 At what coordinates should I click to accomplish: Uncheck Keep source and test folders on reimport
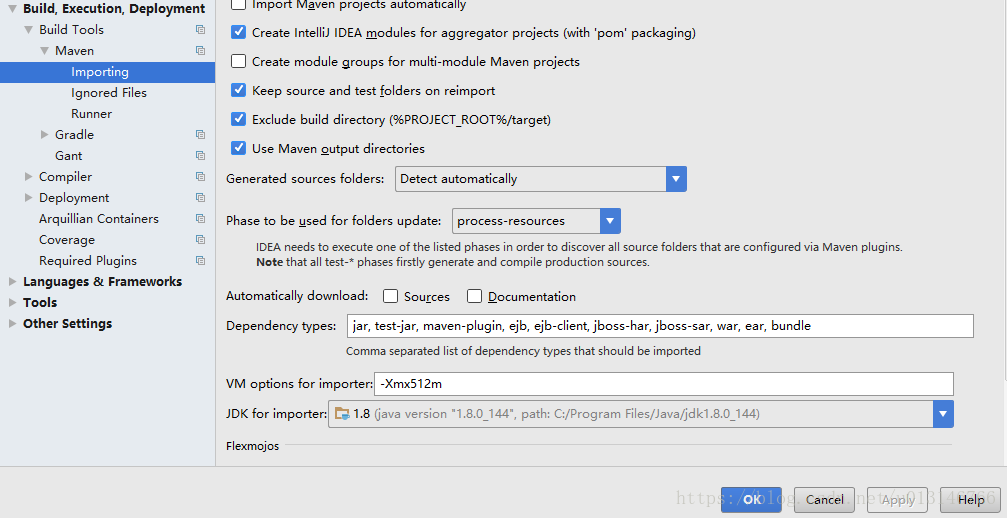click(238, 90)
